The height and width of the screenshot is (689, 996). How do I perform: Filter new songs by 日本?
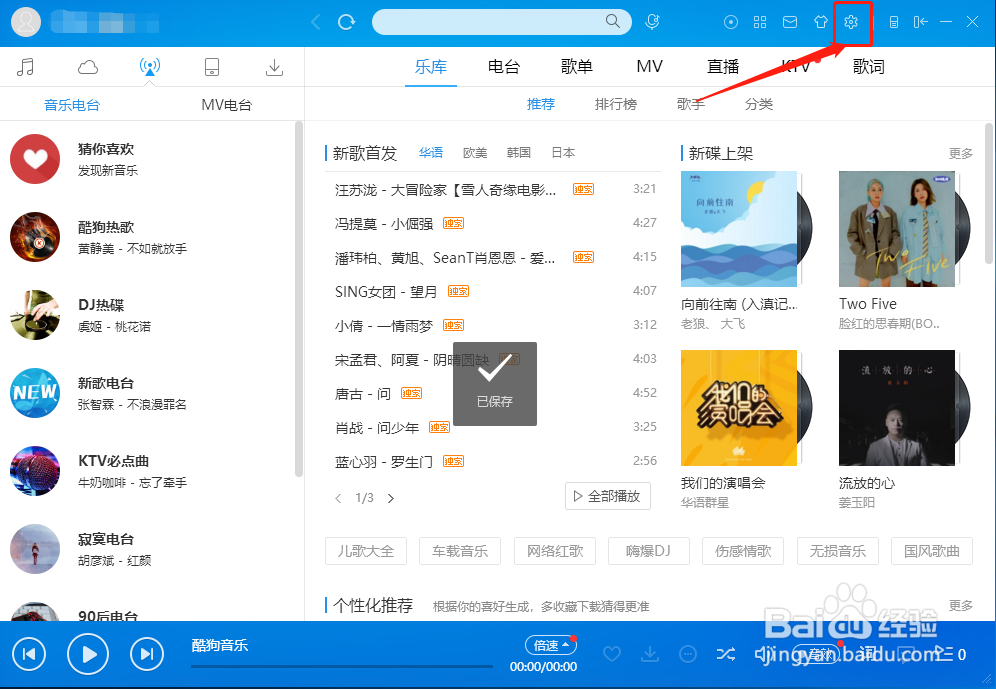tap(563, 152)
